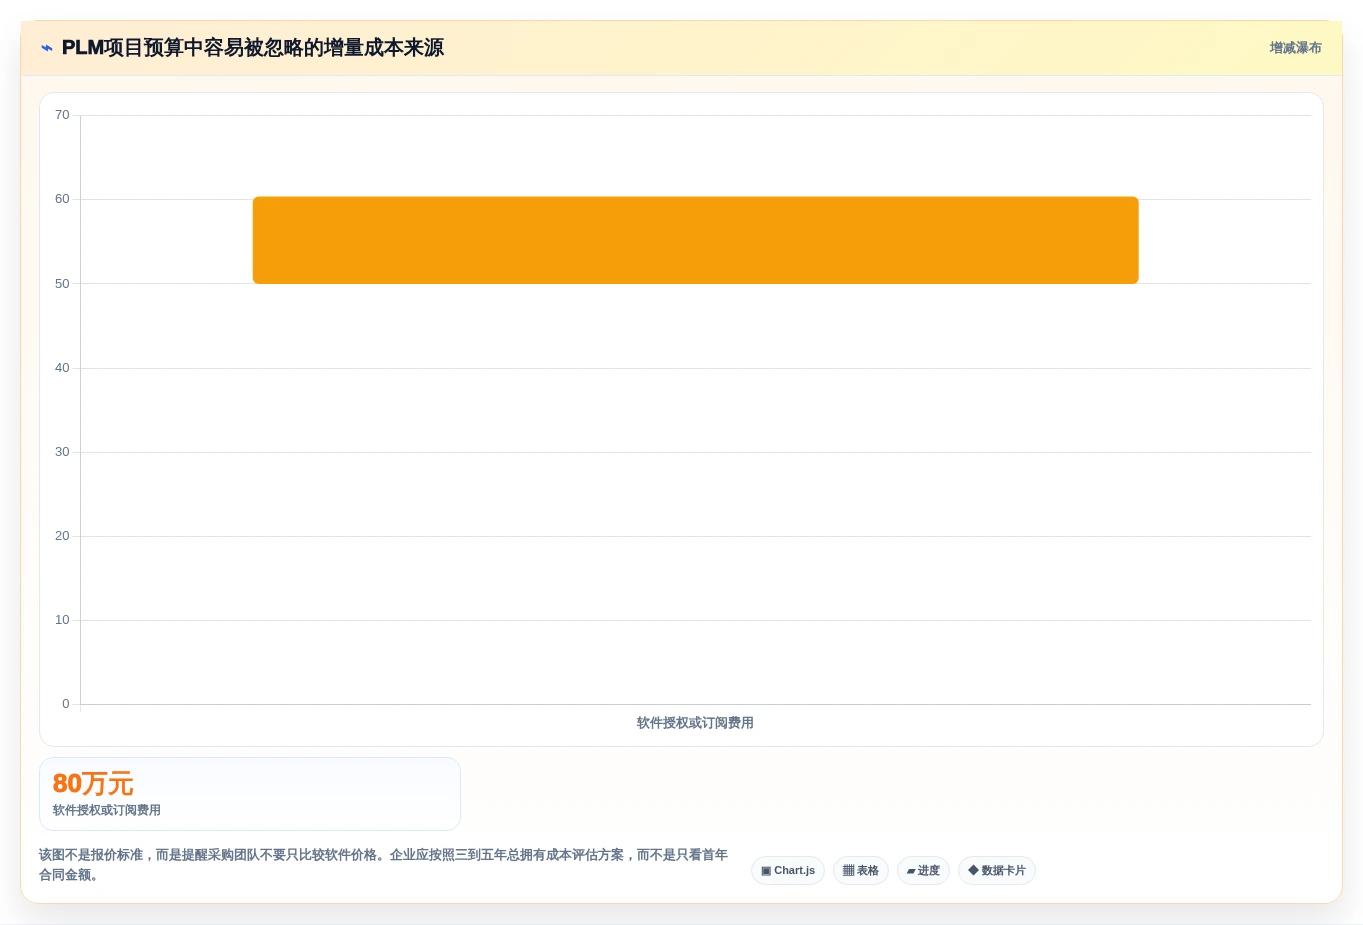Screen dimensions: 1363x925
Task: Click the footnote paragraph starting 该图不是报价标准
Action: pyautogui.click(x=384, y=865)
